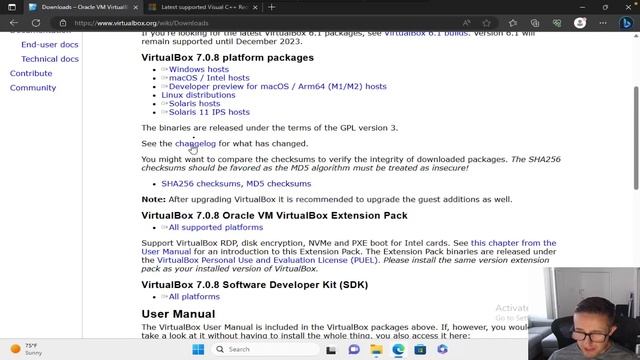Open the Linux distributions link

pos(198,95)
